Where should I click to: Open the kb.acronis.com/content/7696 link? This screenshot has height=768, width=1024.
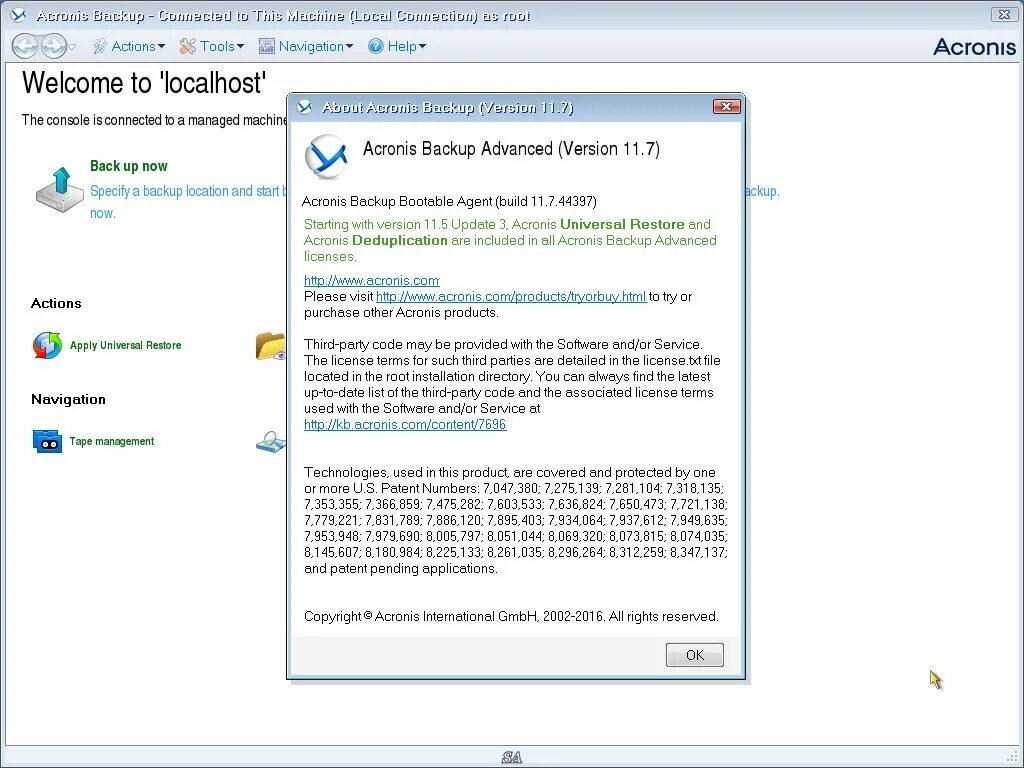[405, 424]
